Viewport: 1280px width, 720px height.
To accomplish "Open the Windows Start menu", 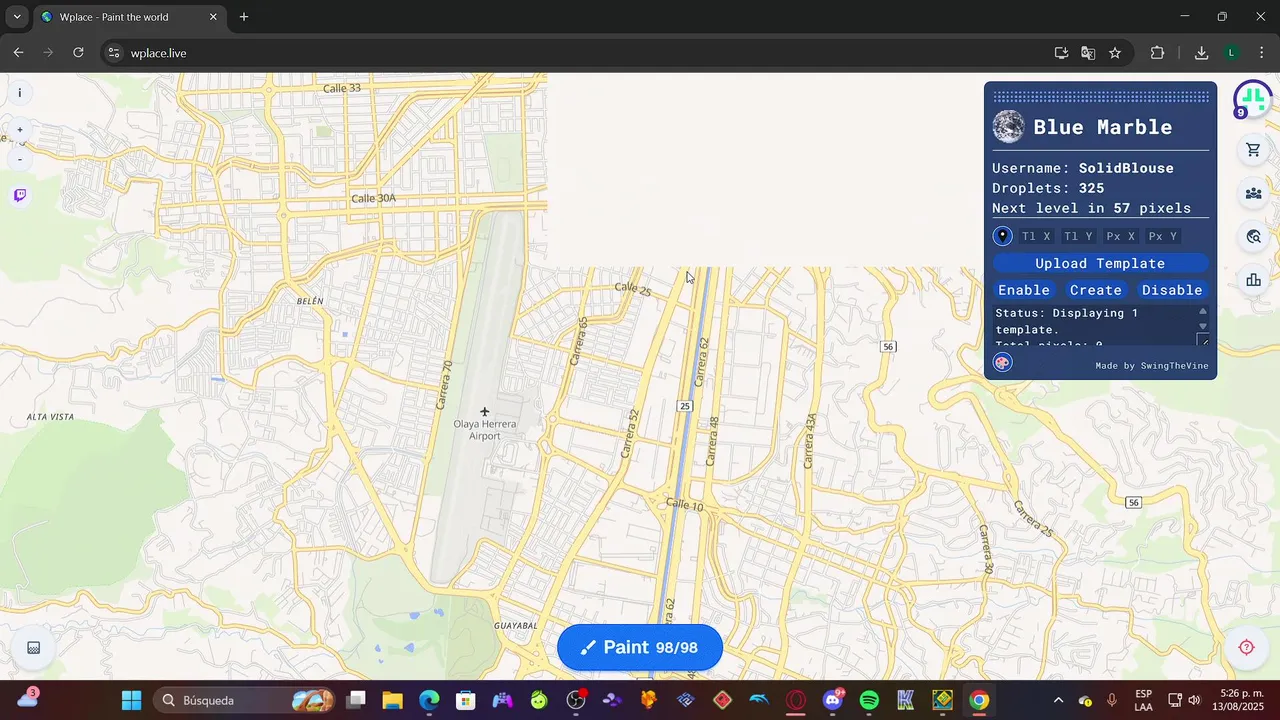I will click(x=131, y=700).
